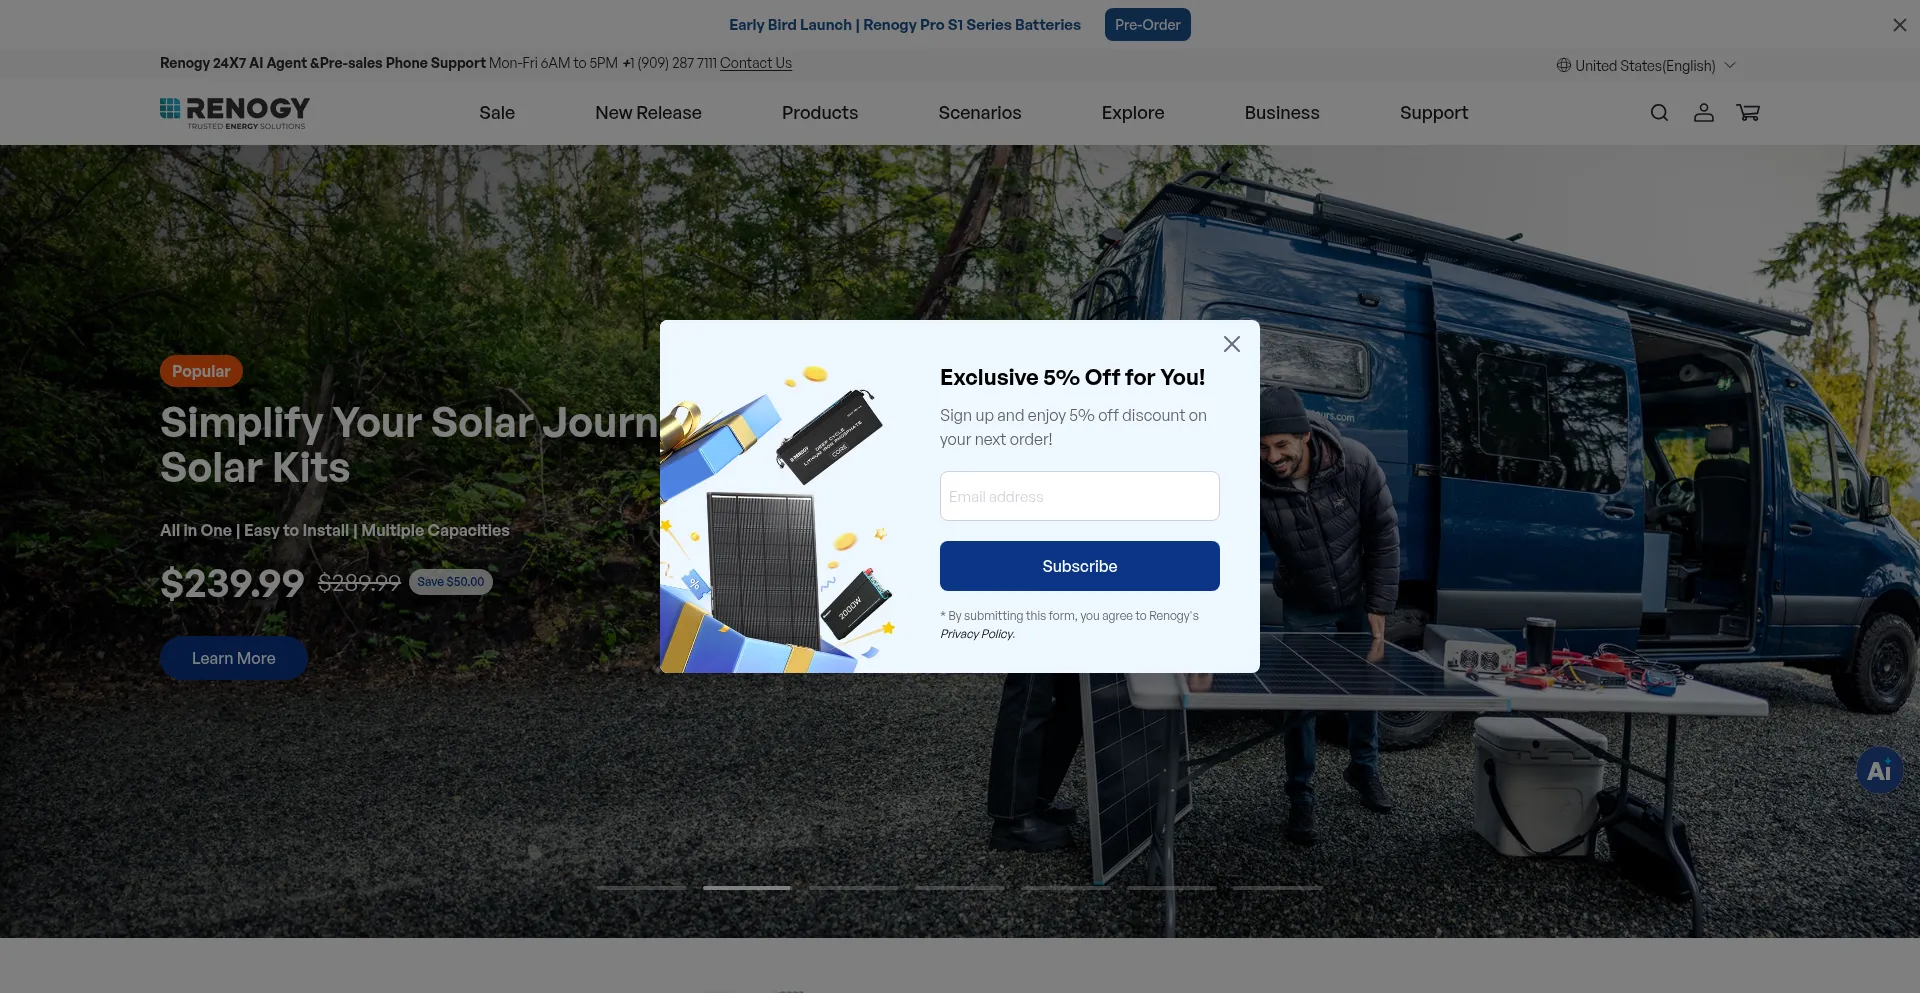Jump to first carousel slide indicator
The width and height of the screenshot is (1920, 993).
tap(641, 887)
